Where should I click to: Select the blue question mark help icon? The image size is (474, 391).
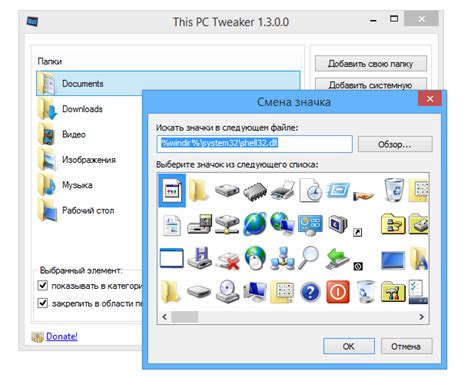[x=310, y=292]
